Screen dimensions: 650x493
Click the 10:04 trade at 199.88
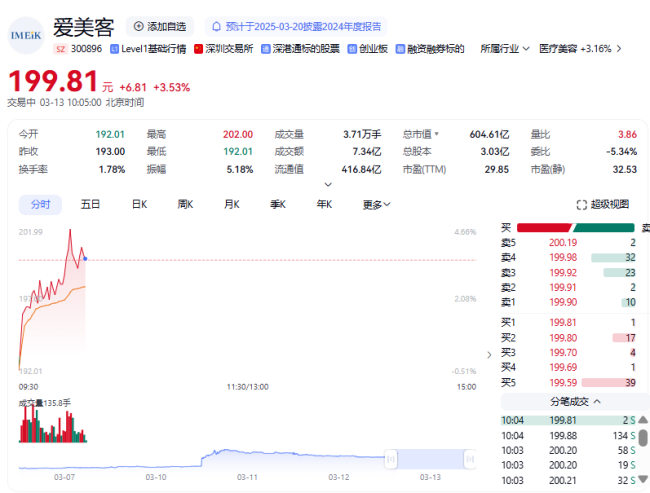568,436
